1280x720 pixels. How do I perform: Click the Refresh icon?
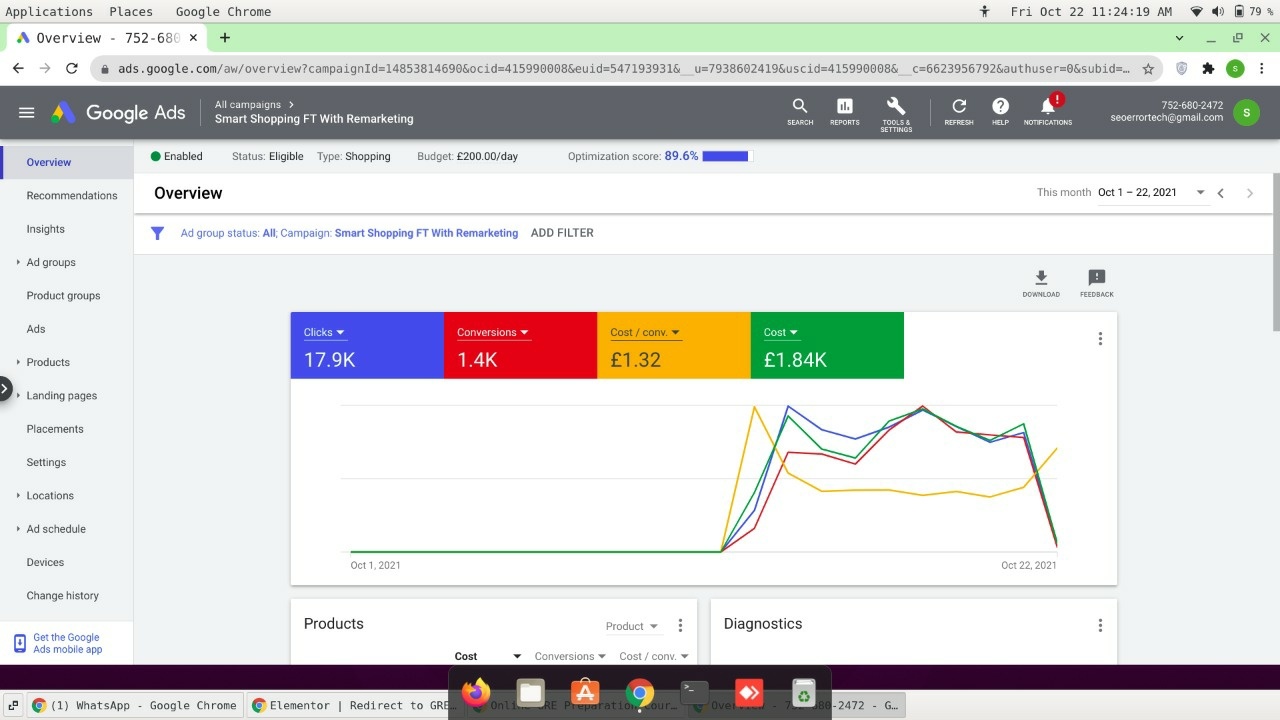pyautogui.click(x=959, y=111)
